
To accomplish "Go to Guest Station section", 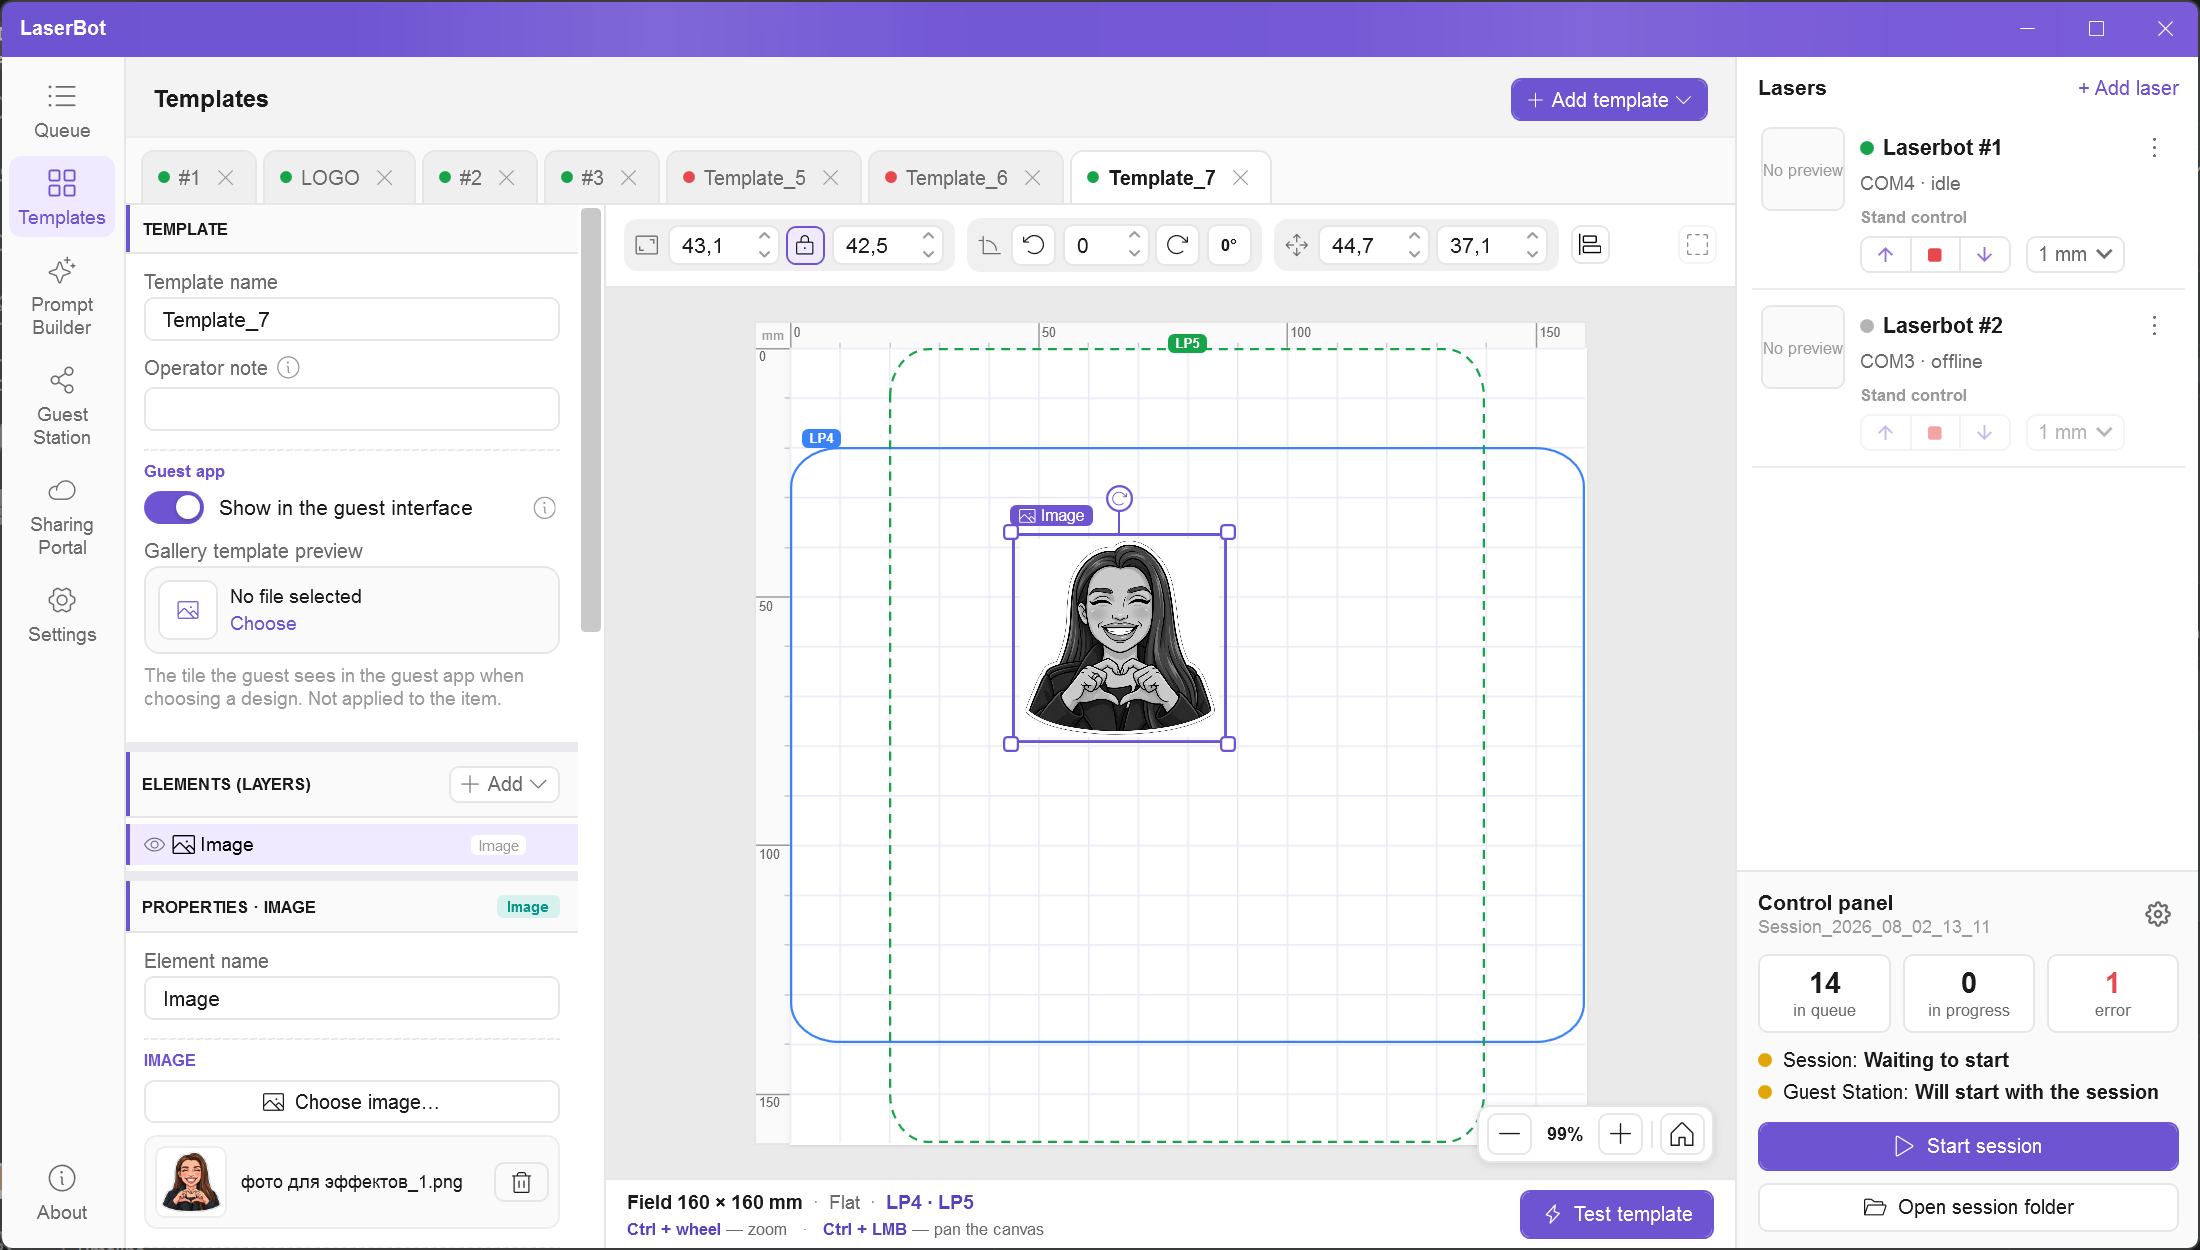I will pyautogui.click(x=62, y=407).
